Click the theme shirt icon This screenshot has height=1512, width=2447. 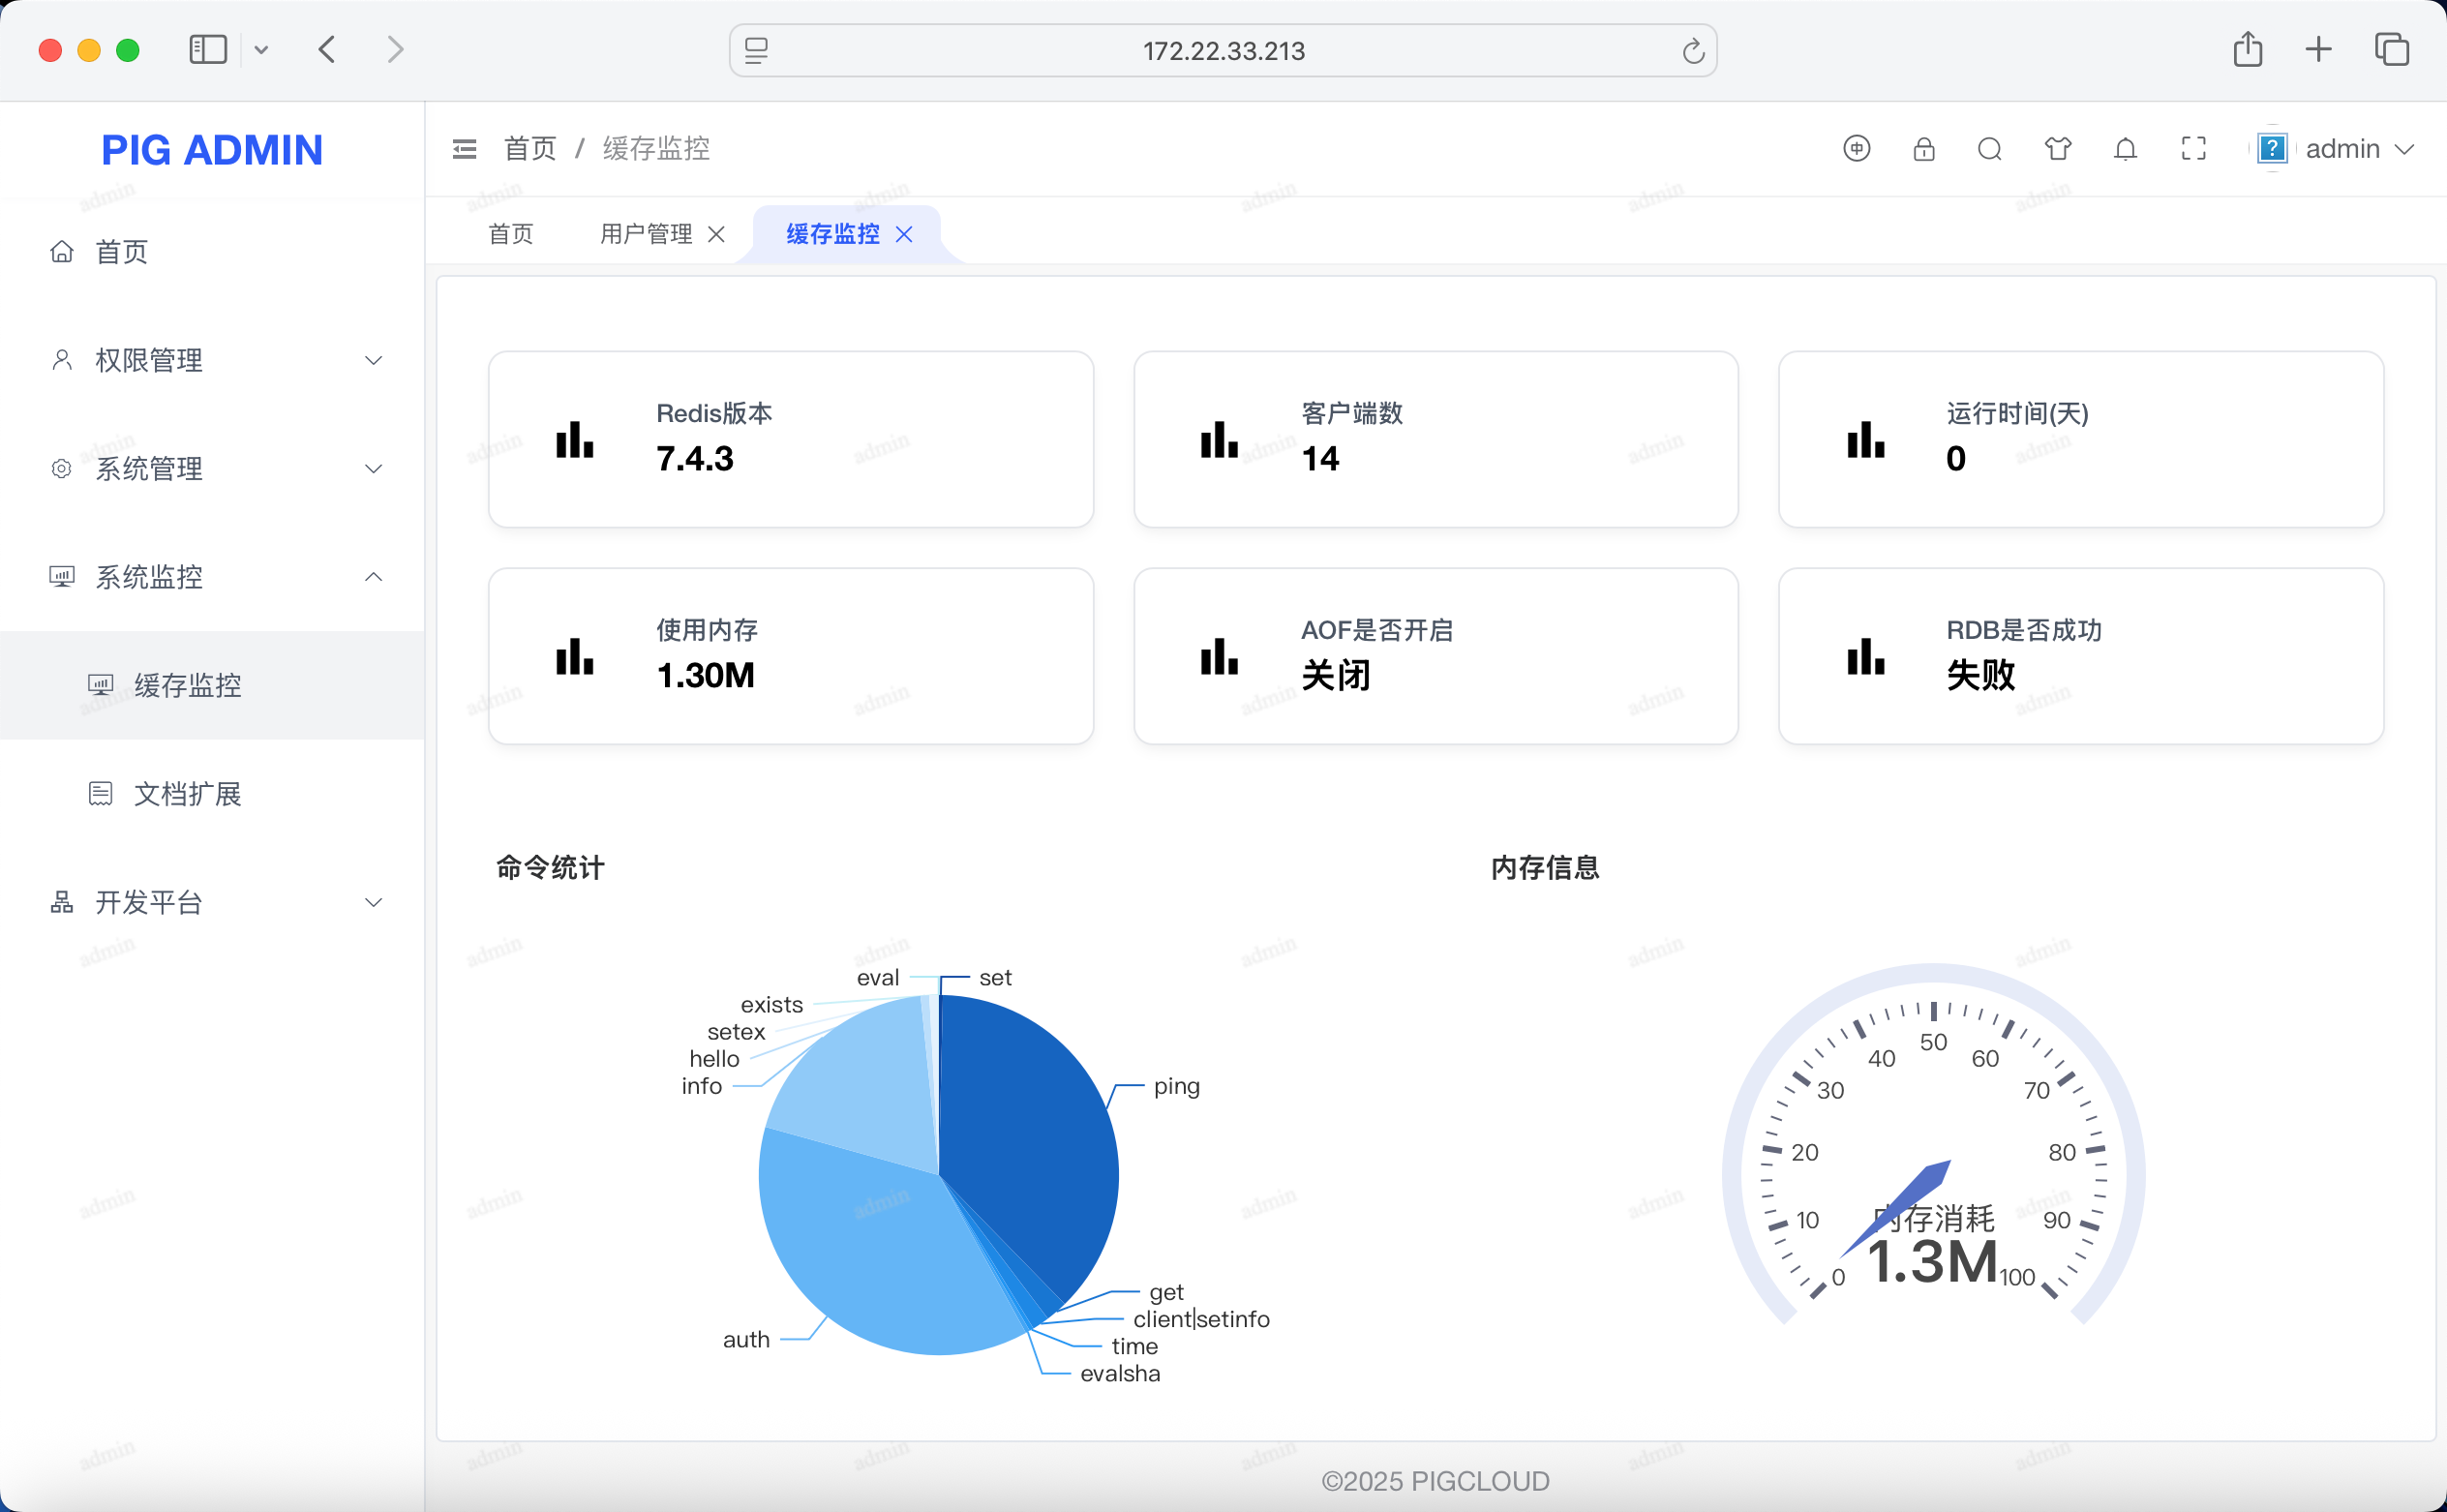pos(2057,149)
